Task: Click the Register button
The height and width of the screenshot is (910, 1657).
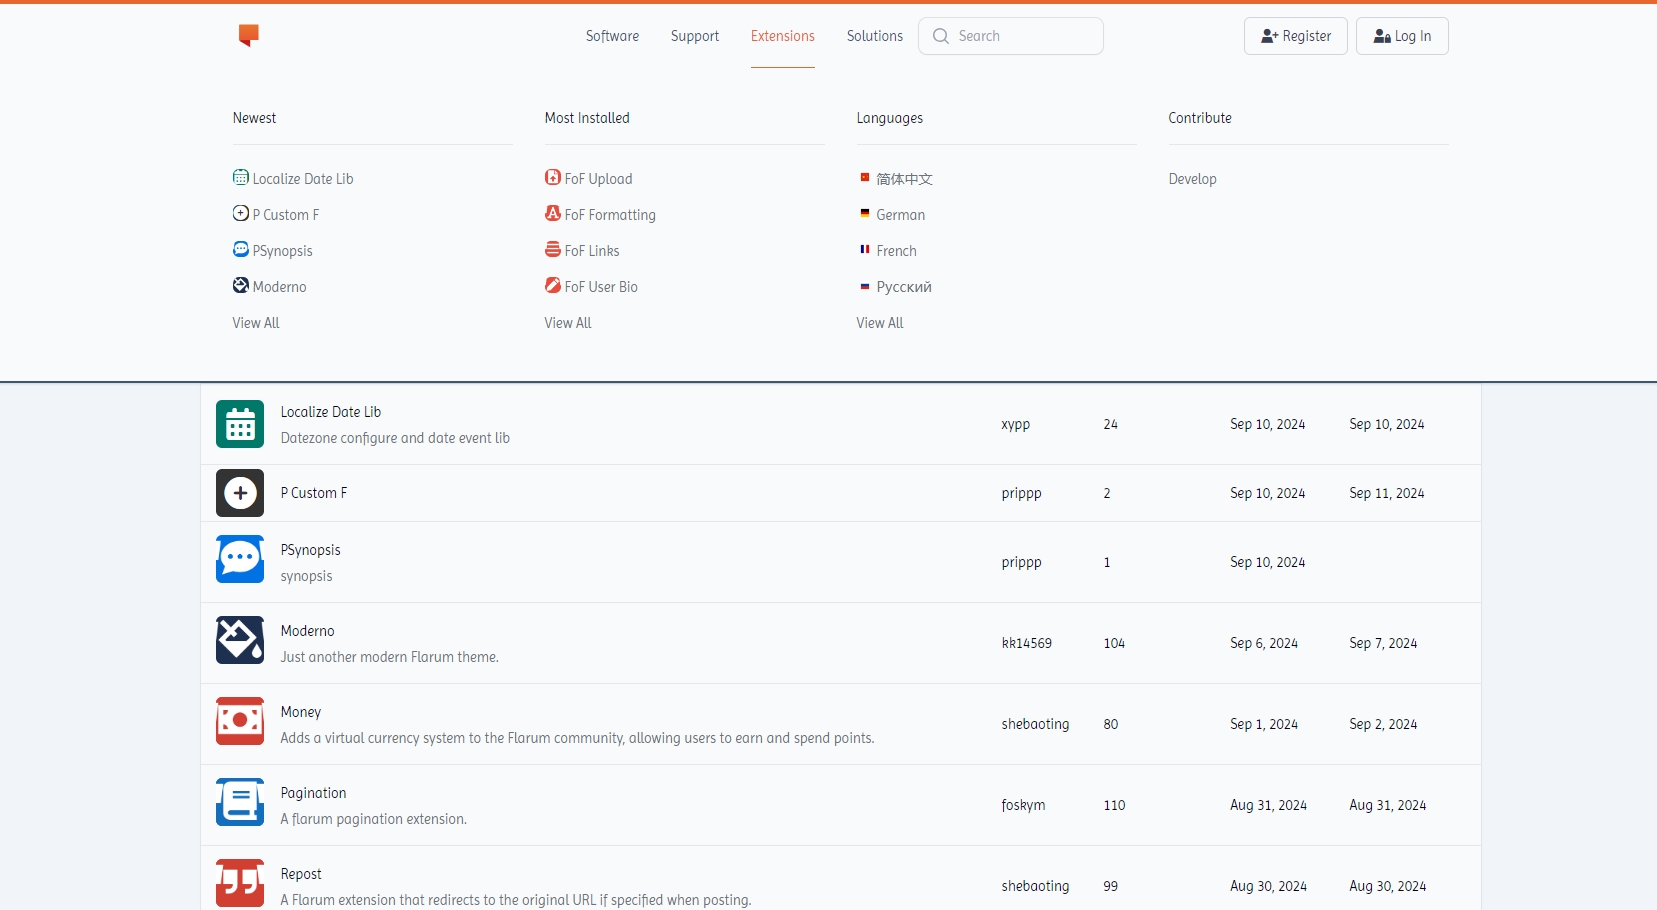Action: point(1296,36)
